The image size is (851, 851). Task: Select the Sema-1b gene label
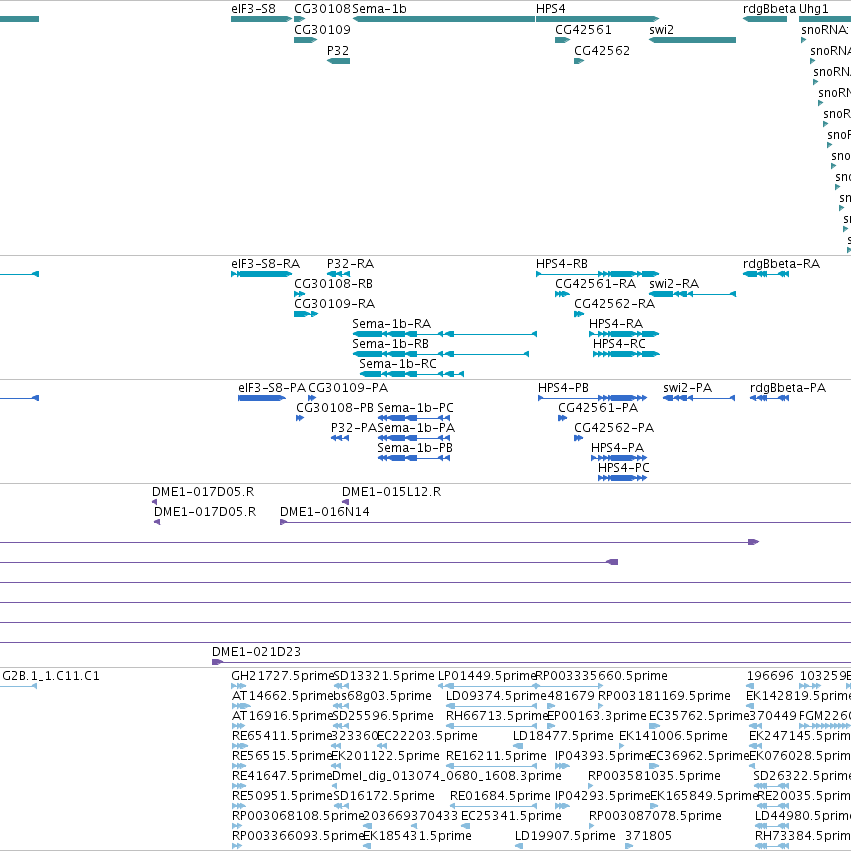click(x=379, y=9)
